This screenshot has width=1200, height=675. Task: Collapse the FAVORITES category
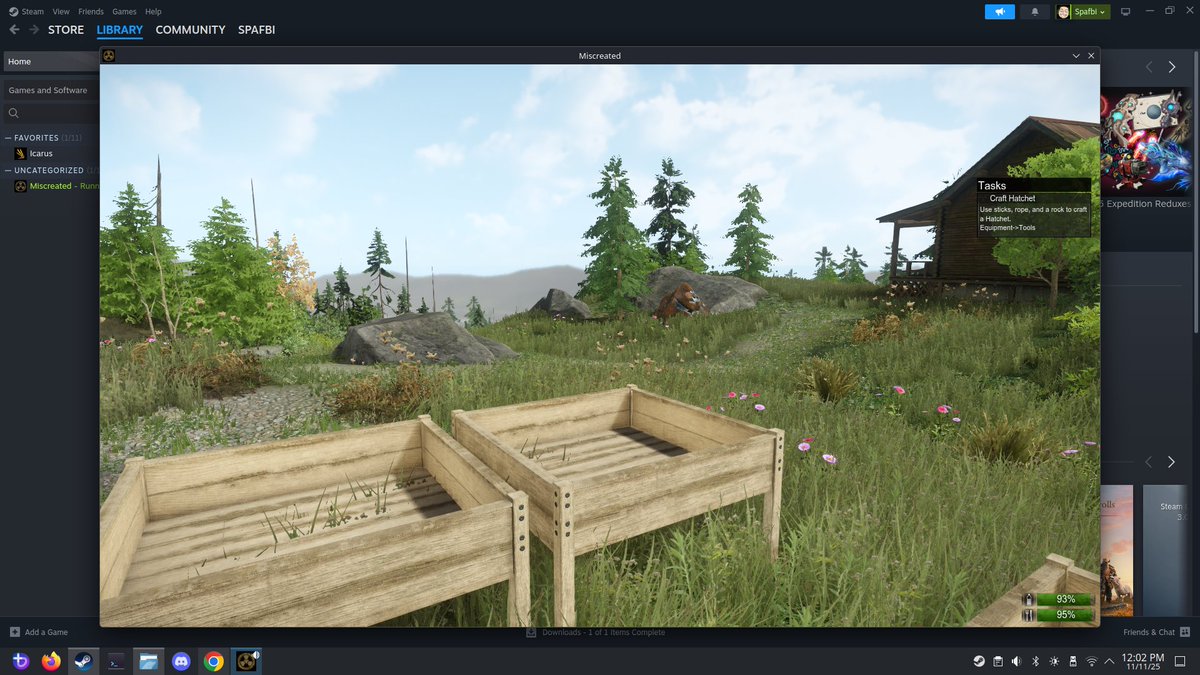(8, 137)
